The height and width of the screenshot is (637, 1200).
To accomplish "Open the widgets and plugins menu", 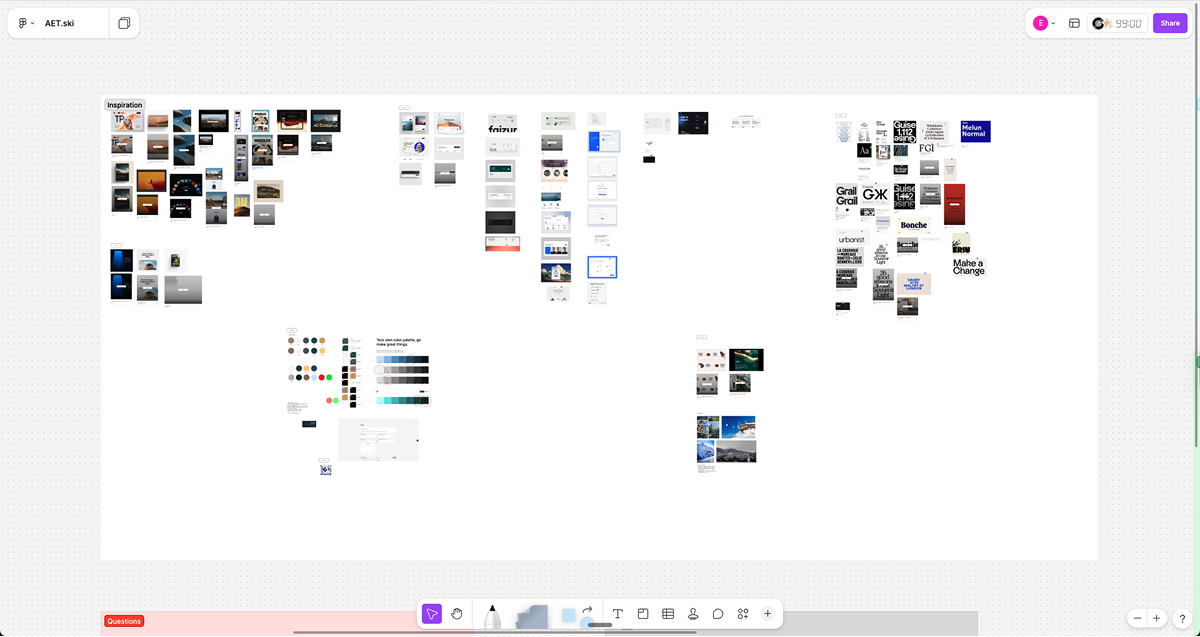I will [x=743, y=614].
